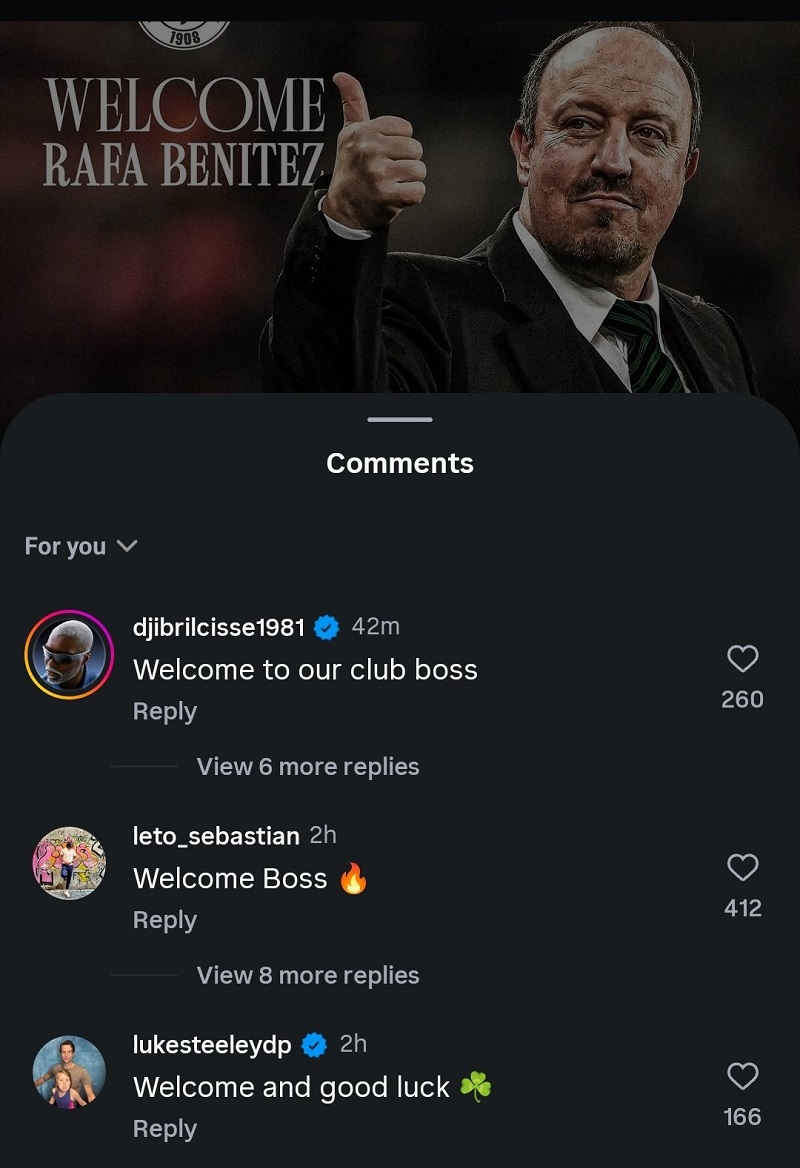Like leto_sebastian's Welcome Boss comment

point(742,868)
